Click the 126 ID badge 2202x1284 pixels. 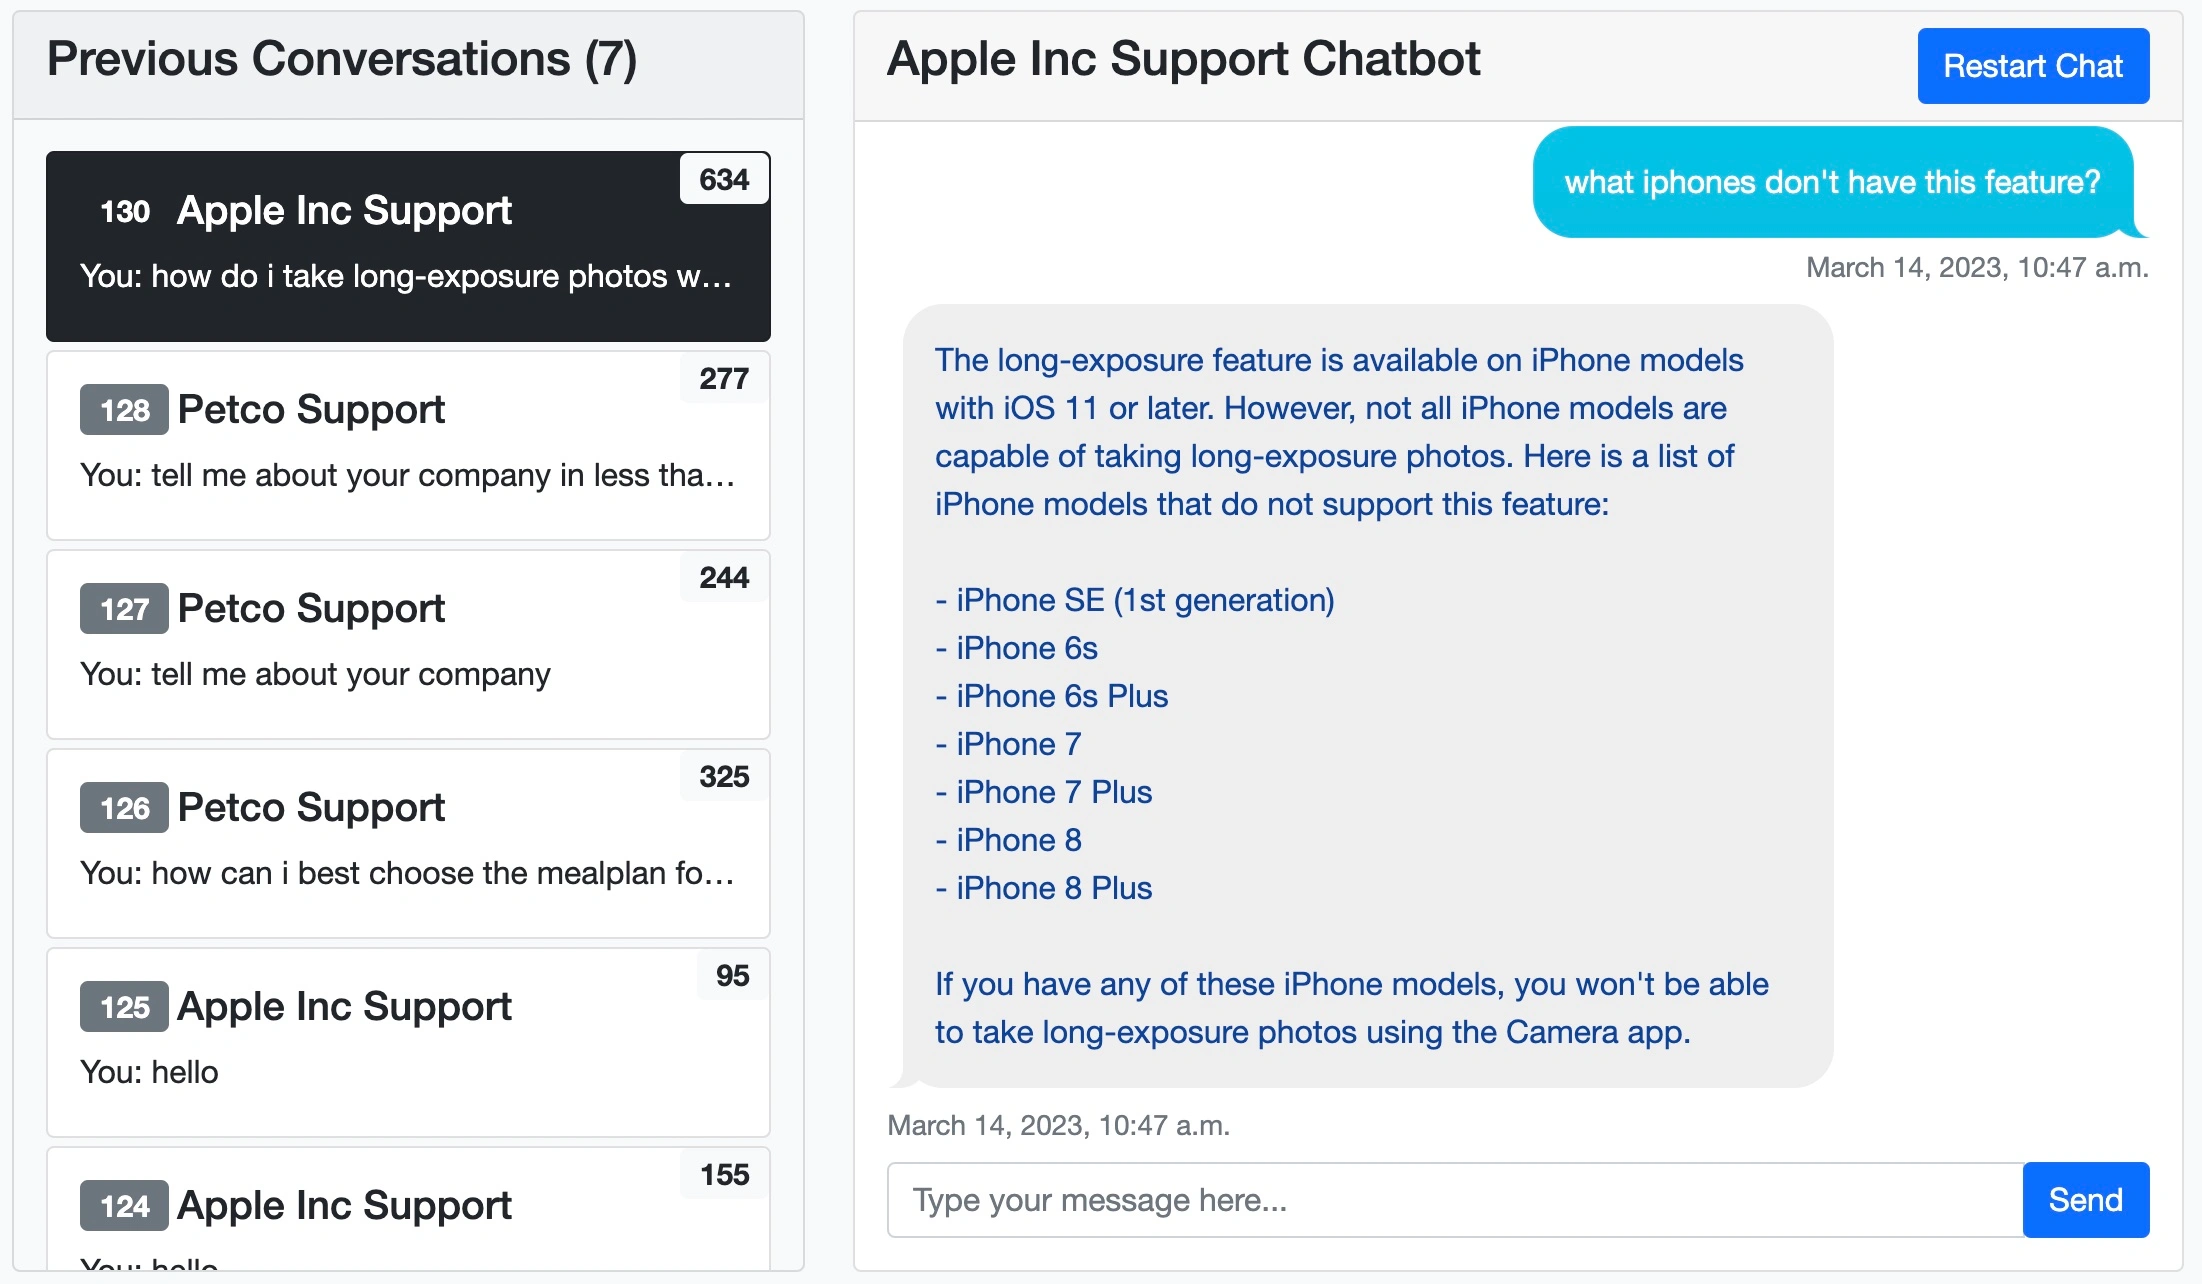tap(124, 808)
